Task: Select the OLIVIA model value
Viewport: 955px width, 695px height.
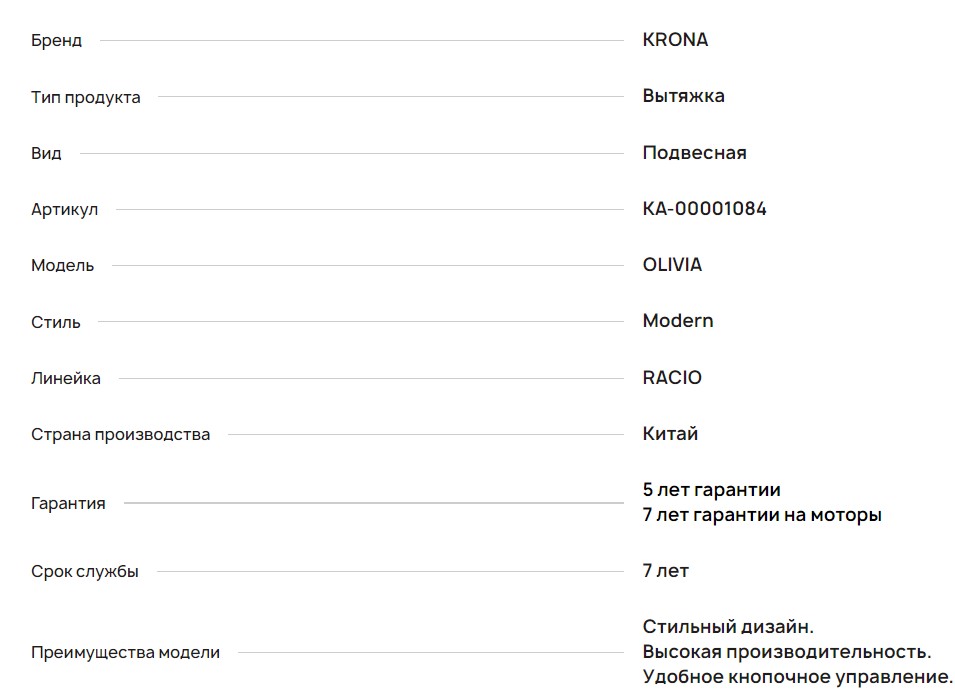Action: pos(672,265)
